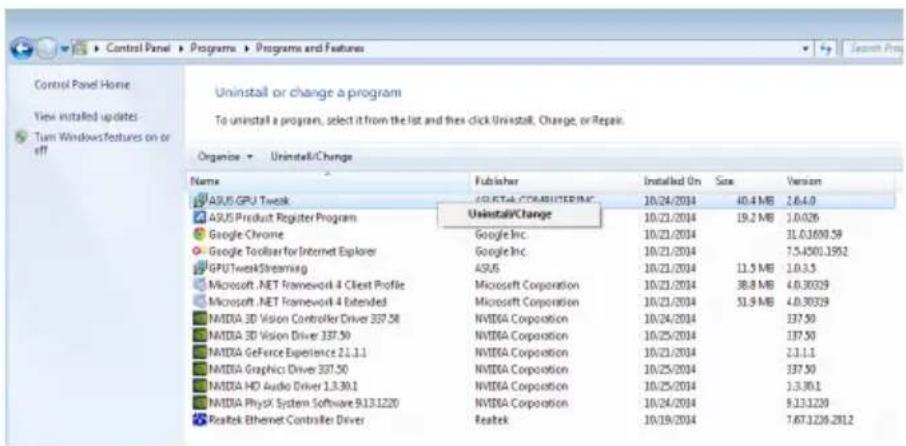Expand the arrow after Programs breadcrumb
The width and height of the screenshot is (906, 446).
(x=246, y=49)
